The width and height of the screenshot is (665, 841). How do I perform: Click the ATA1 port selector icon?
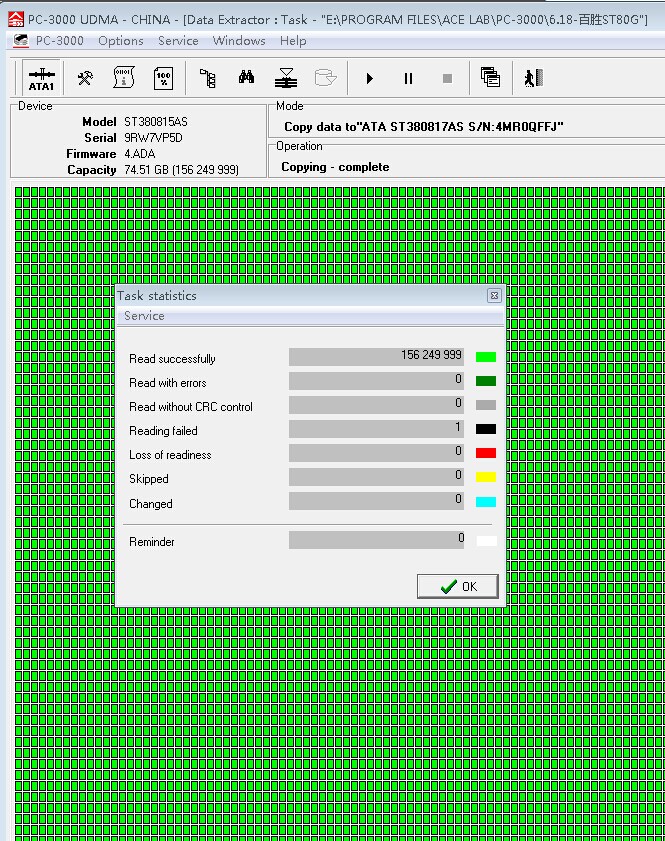pyautogui.click(x=41, y=78)
